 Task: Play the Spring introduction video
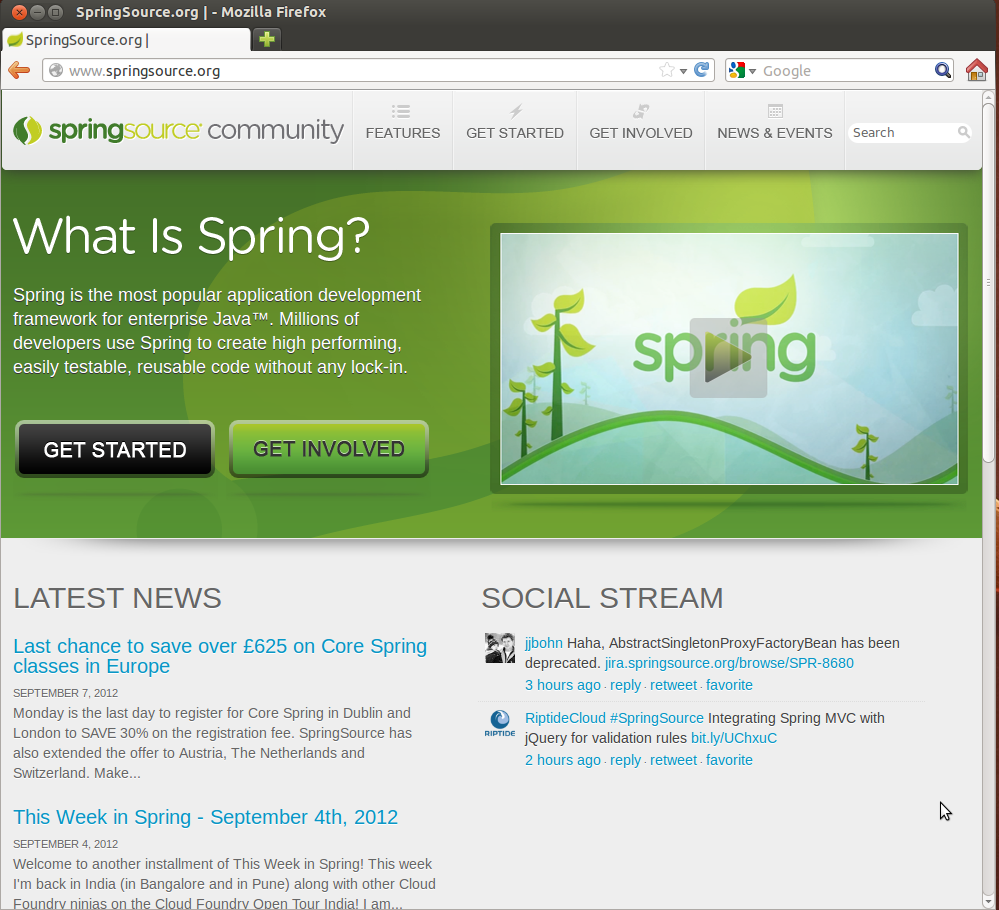coord(729,358)
